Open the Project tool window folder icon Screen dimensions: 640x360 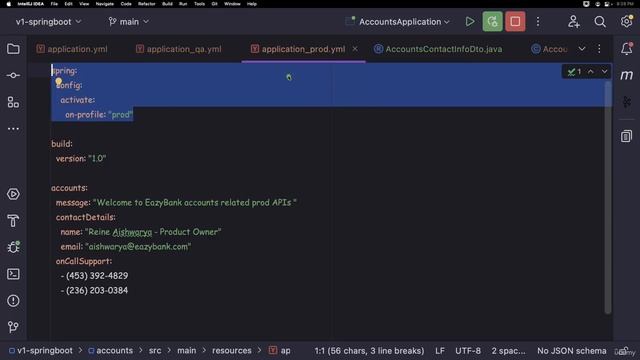13,49
